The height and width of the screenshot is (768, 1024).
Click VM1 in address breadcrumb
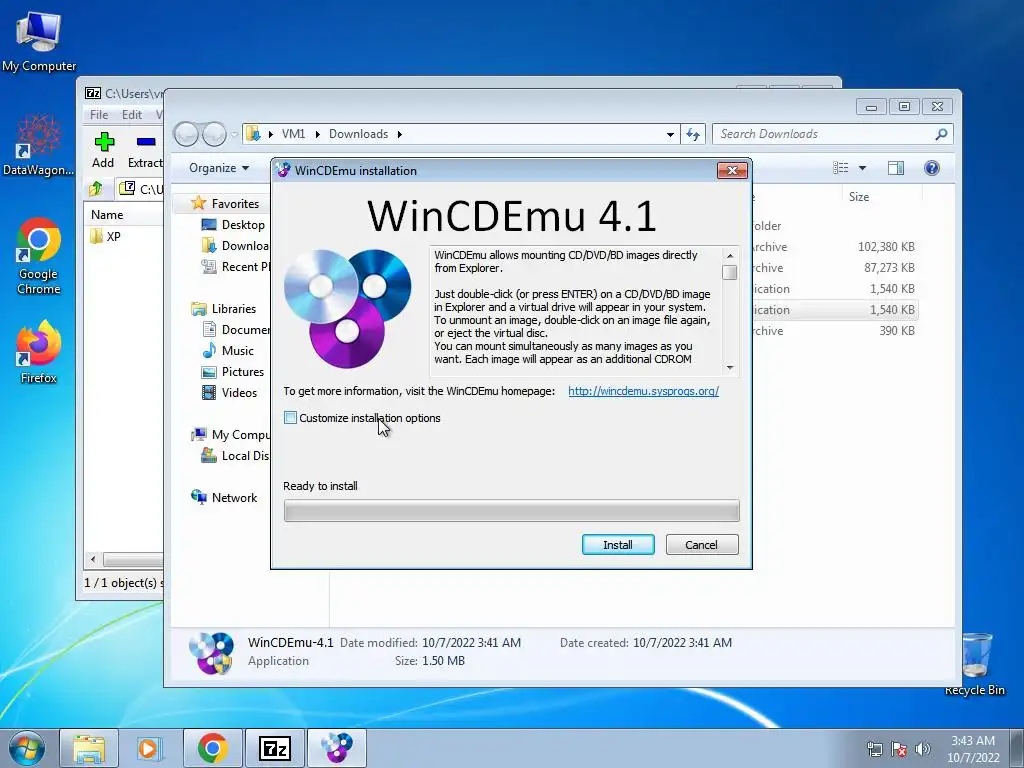[x=293, y=134]
